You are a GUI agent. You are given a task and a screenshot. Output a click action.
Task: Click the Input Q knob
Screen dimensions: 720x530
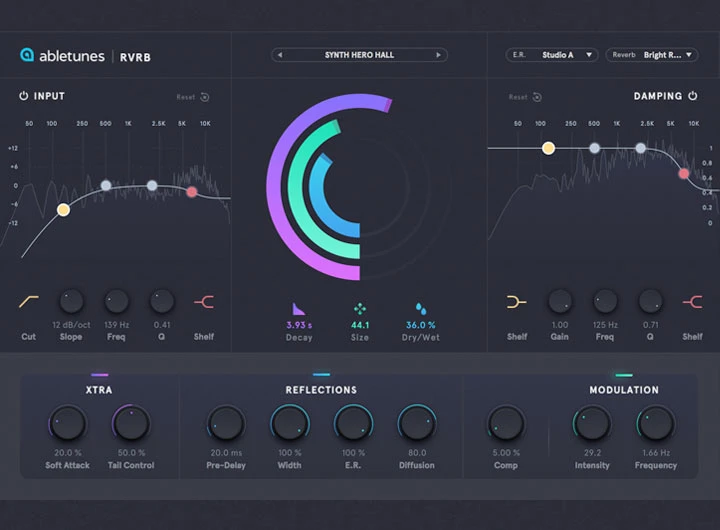point(162,301)
